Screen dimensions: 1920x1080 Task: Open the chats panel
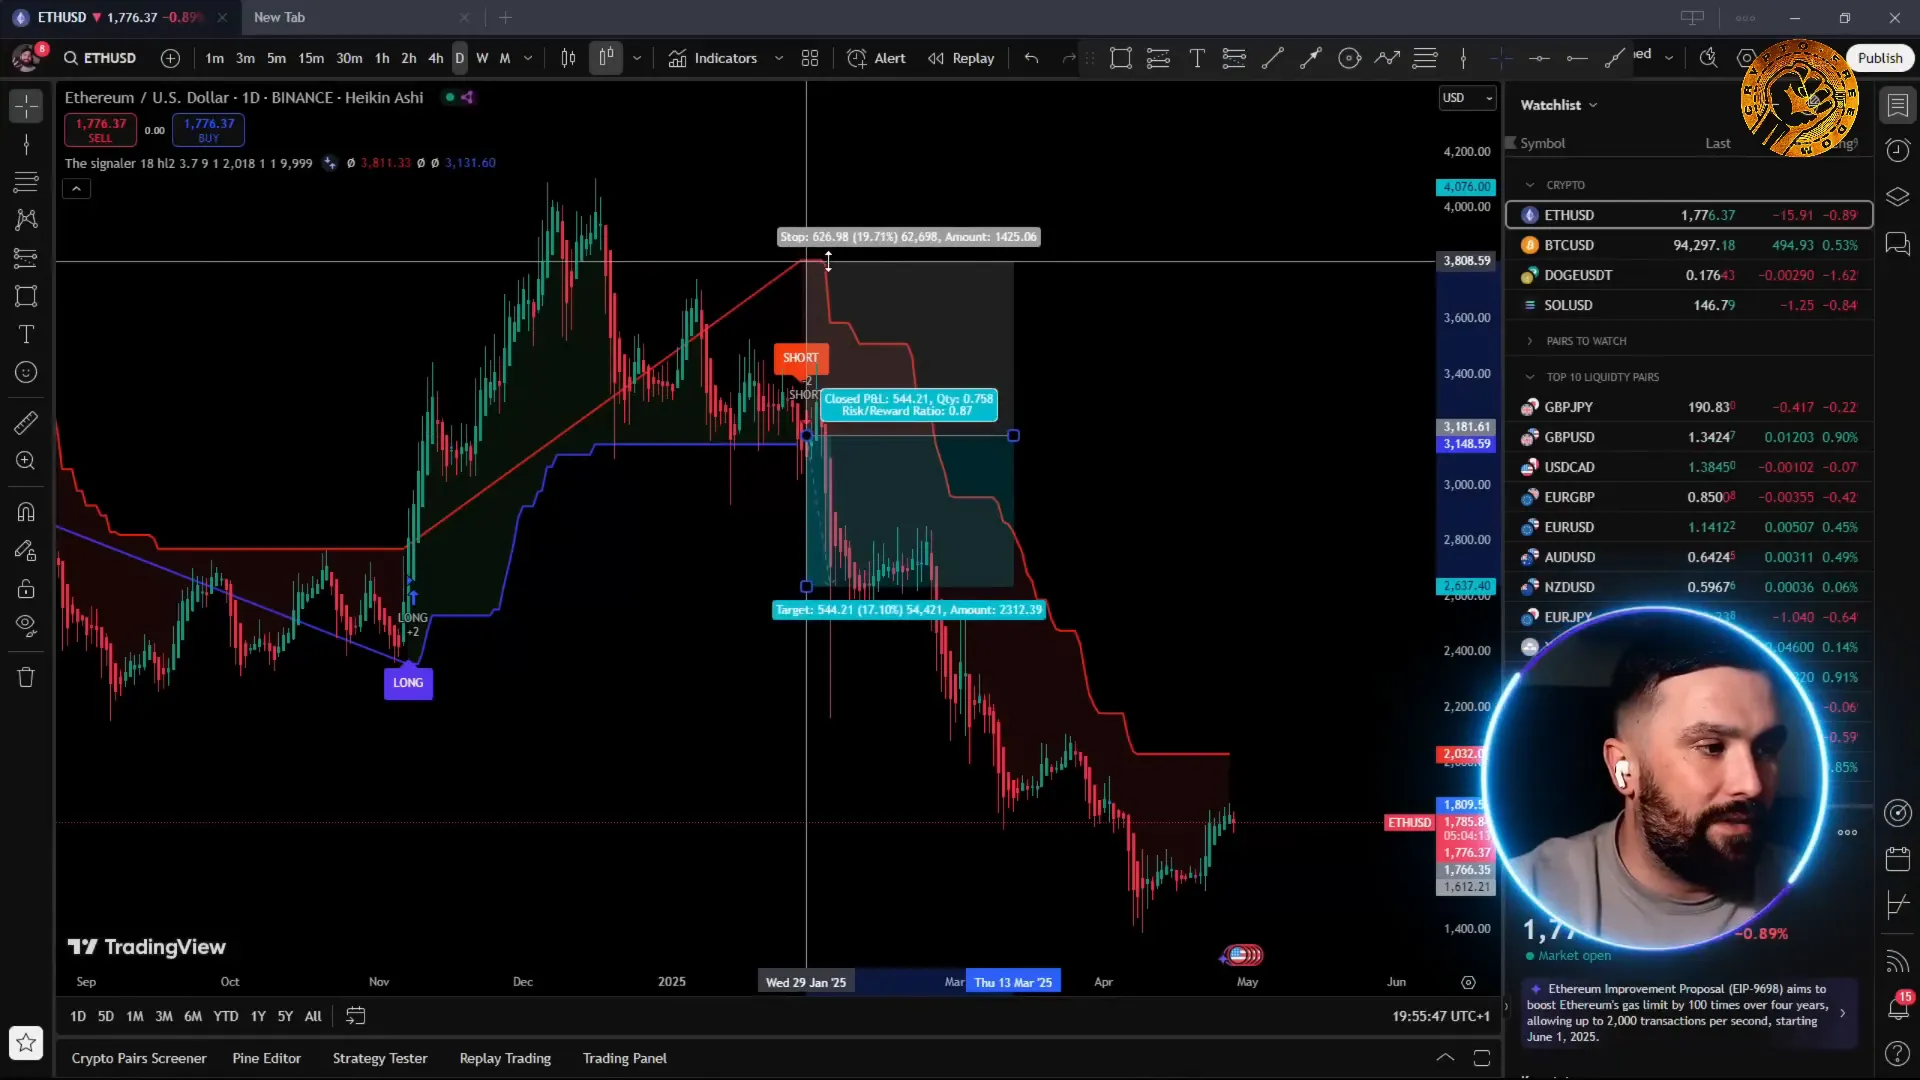click(1897, 244)
